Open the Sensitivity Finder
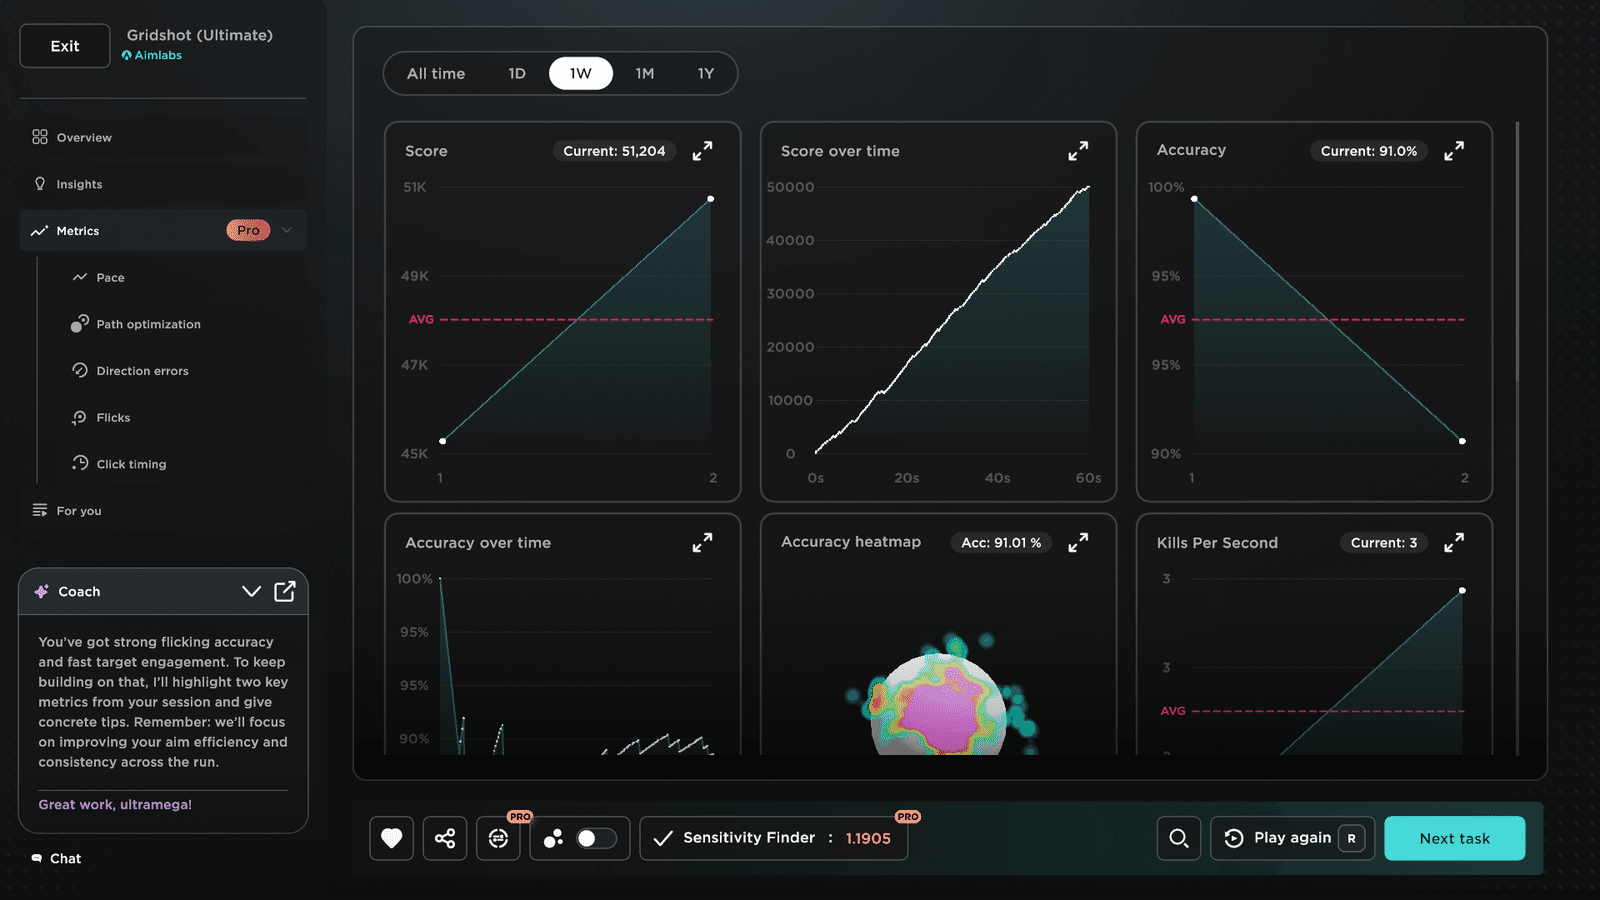Screen dimensions: 1600x900 click(x=774, y=838)
